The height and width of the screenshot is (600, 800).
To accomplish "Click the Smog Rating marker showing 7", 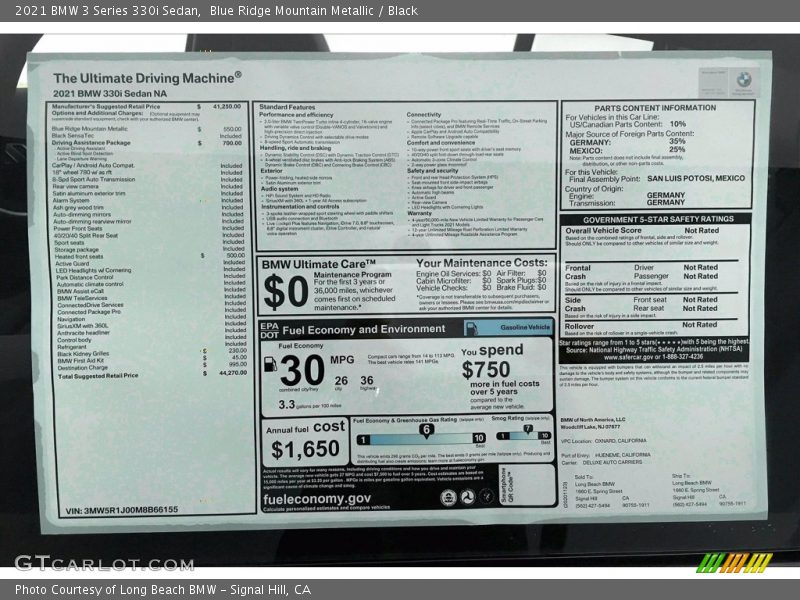I will tap(527, 426).
